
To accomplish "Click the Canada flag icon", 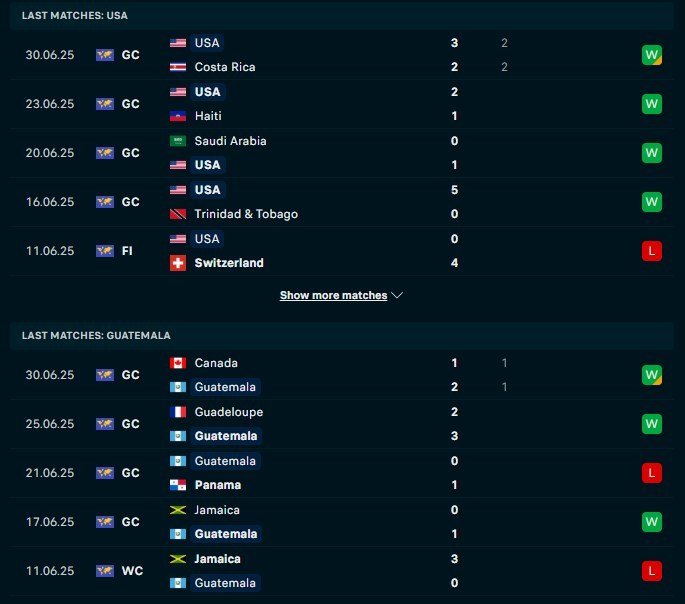I will pyautogui.click(x=178, y=363).
